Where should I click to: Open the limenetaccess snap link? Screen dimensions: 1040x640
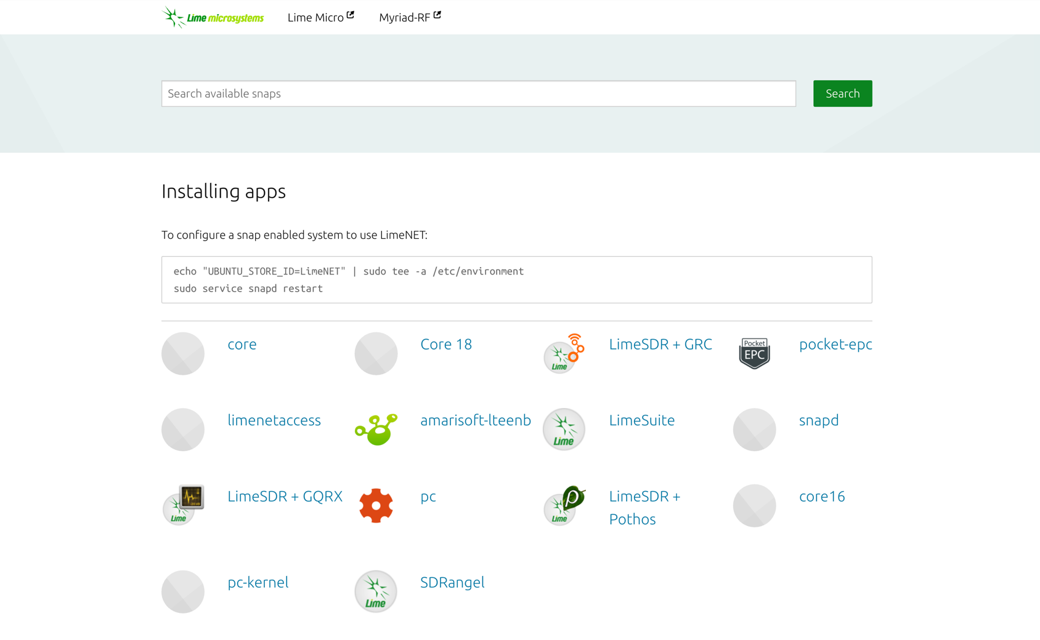pyautogui.click(x=274, y=420)
